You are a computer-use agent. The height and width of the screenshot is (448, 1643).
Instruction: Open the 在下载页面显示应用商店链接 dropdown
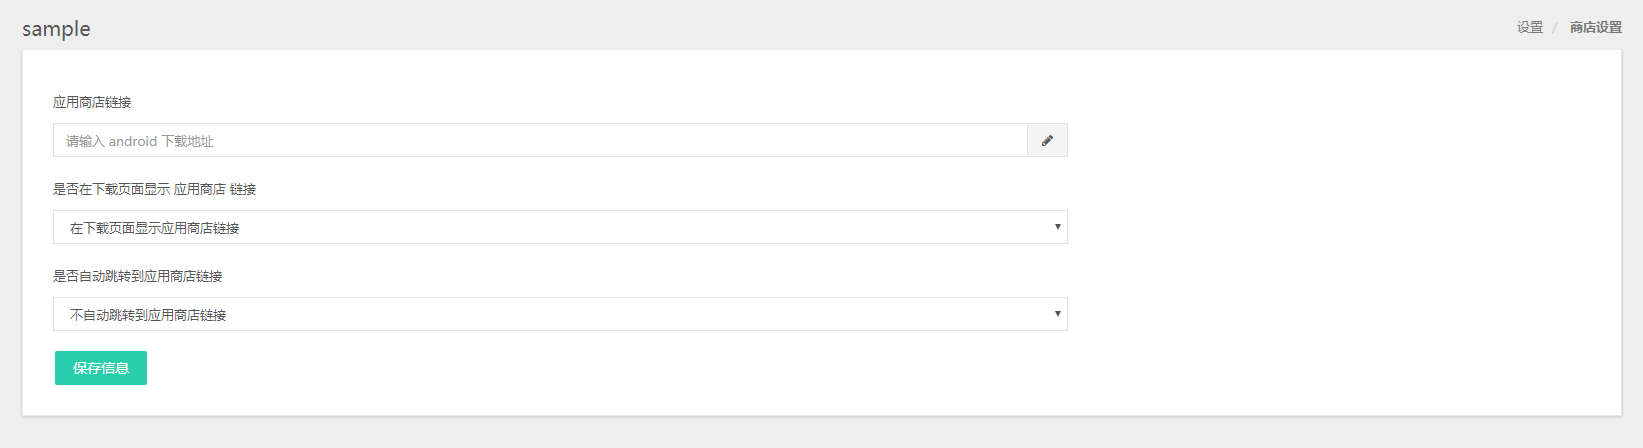pyautogui.click(x=560, y=227)
